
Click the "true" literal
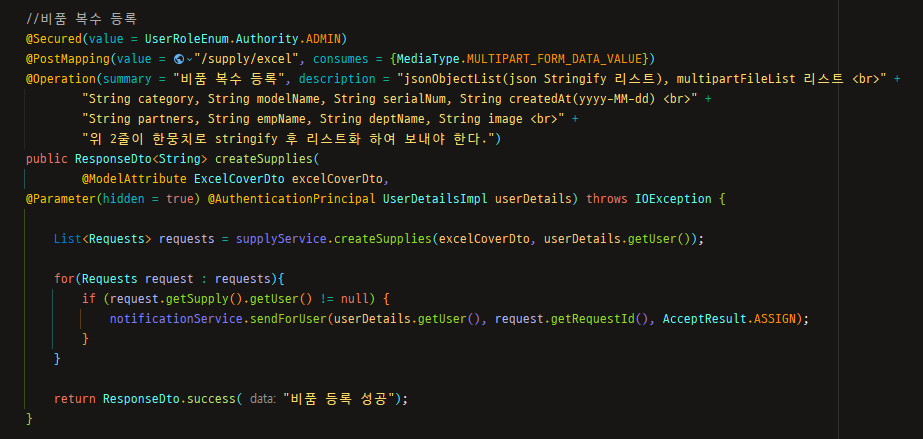coord(180,199)
